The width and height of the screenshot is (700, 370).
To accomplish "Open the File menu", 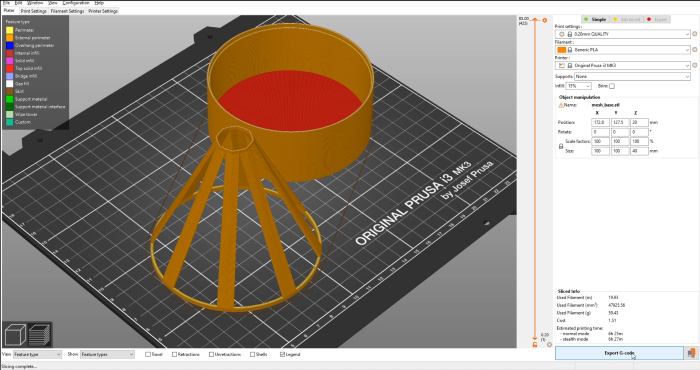I will [x=6, y=3].
